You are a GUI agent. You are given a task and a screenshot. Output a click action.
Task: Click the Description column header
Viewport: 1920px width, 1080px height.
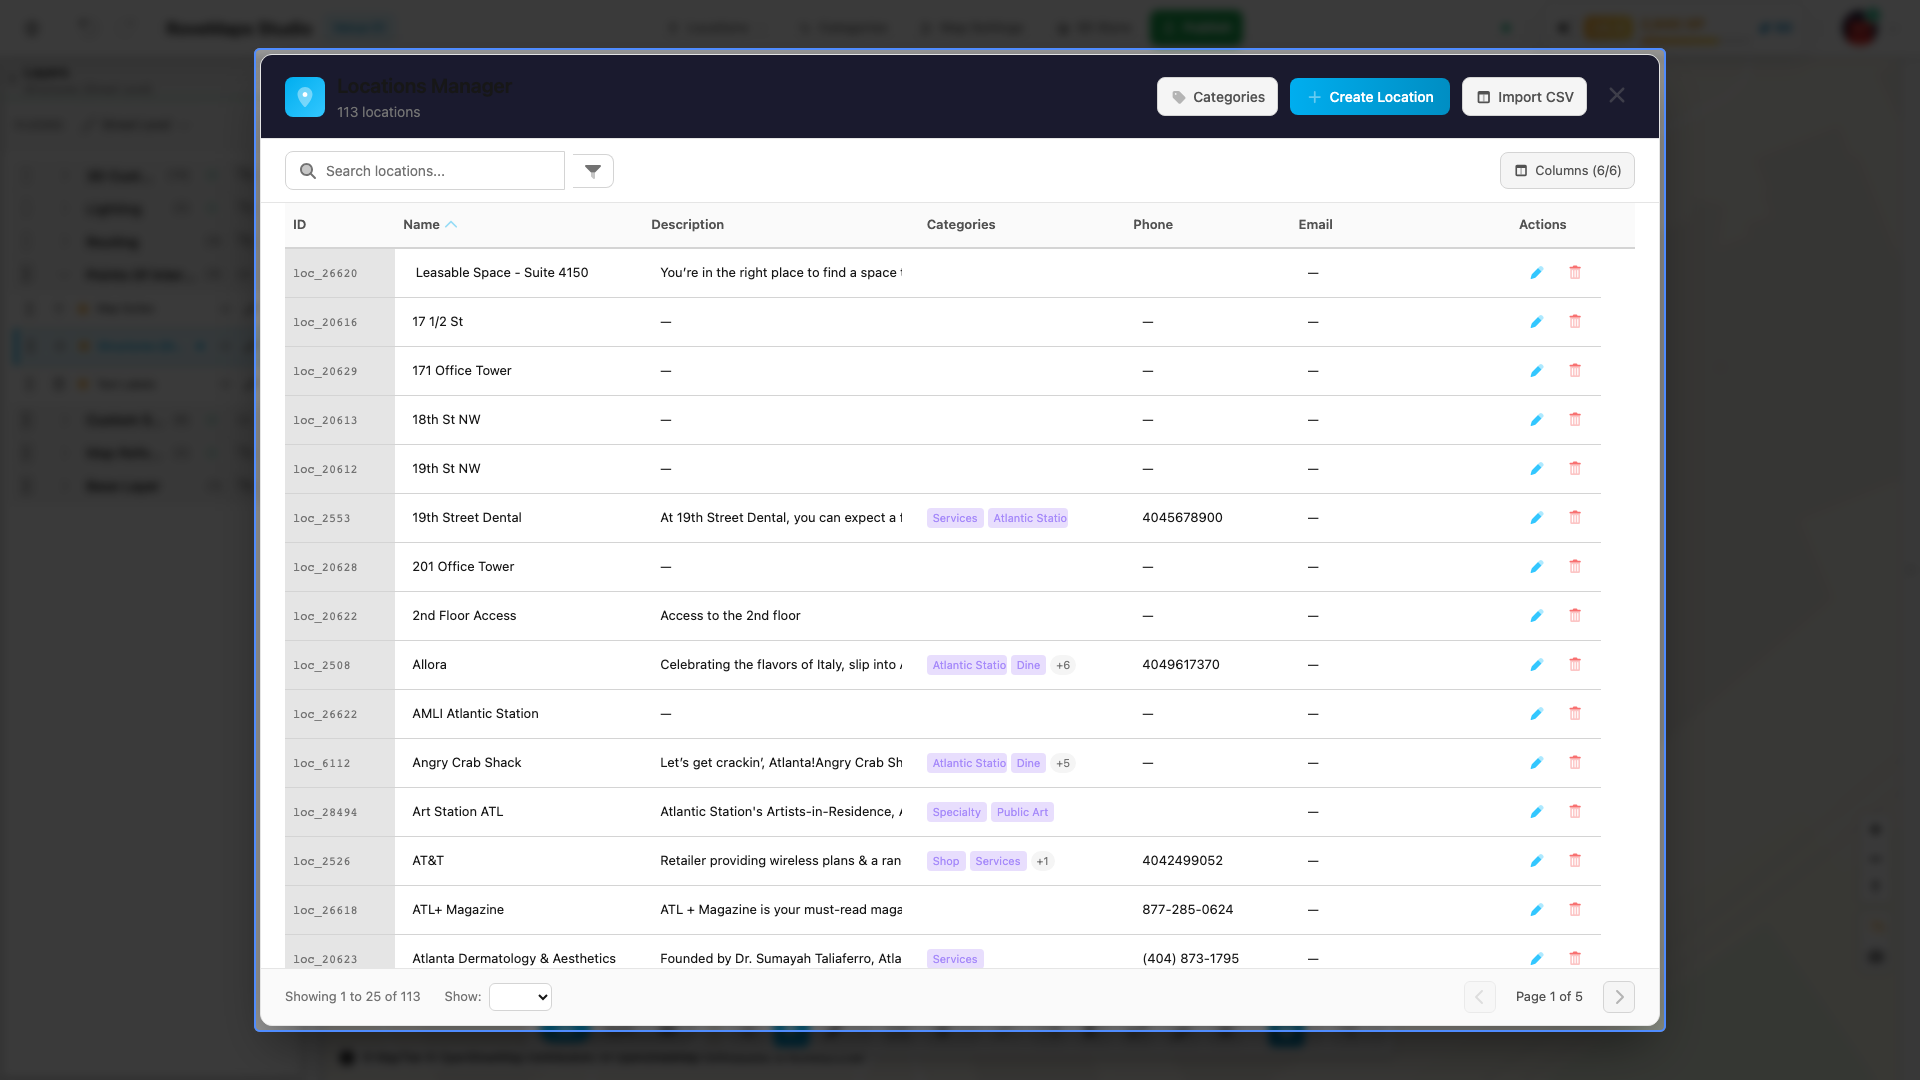[x=687, y=225]
